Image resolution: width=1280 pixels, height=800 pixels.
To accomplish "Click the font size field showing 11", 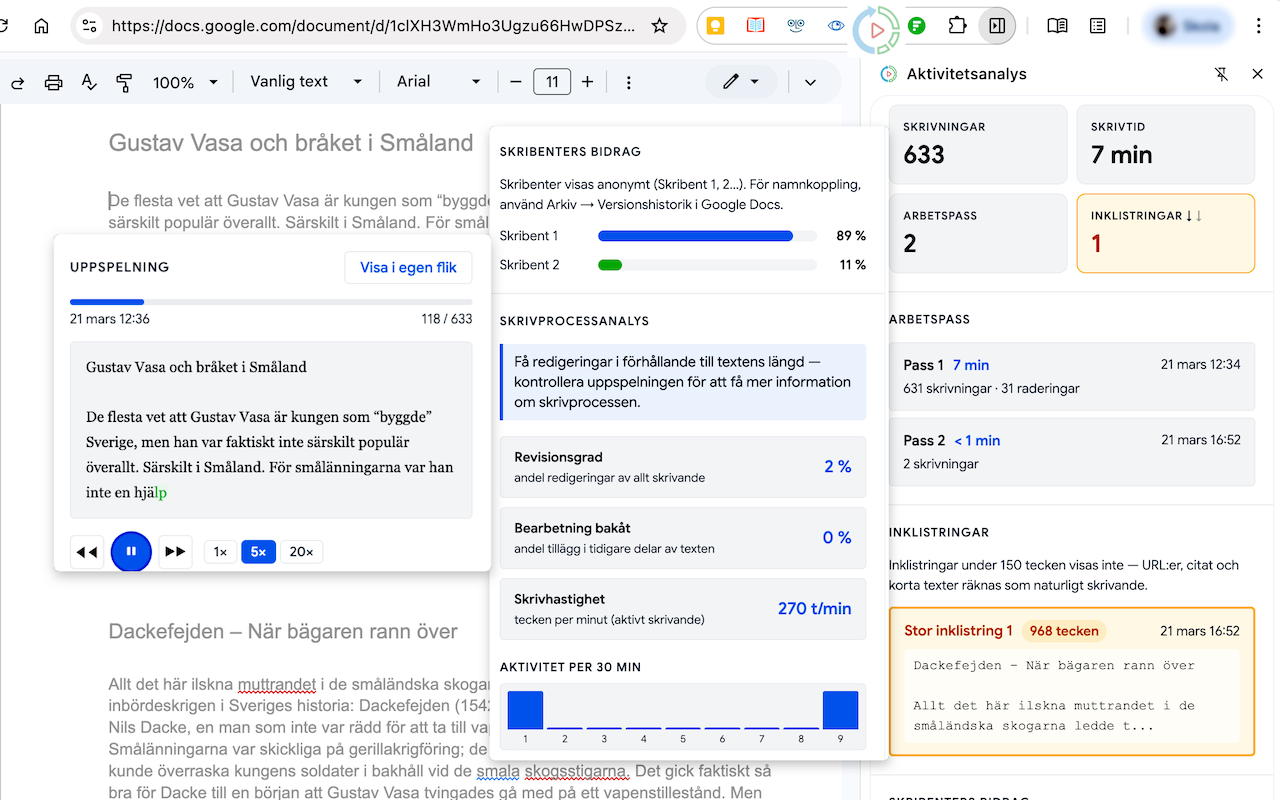I will tap(552, 82).
